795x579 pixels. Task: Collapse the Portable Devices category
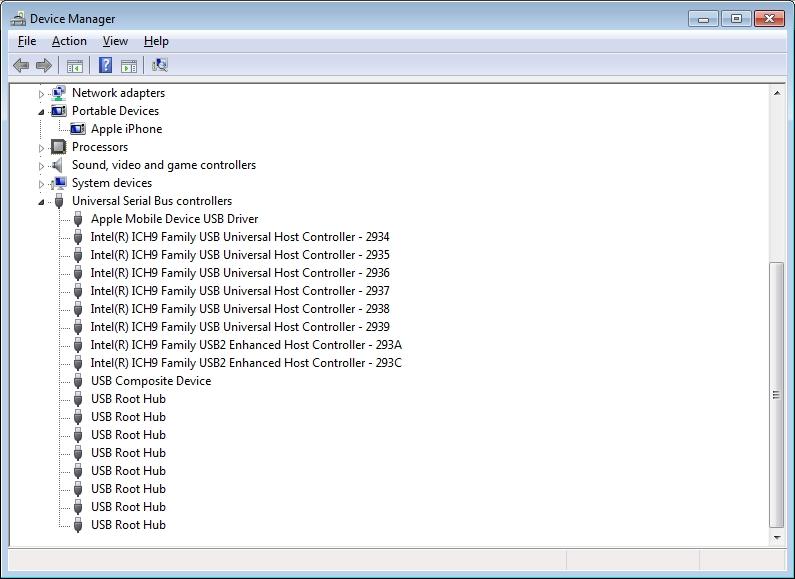[x=42, y=112]
